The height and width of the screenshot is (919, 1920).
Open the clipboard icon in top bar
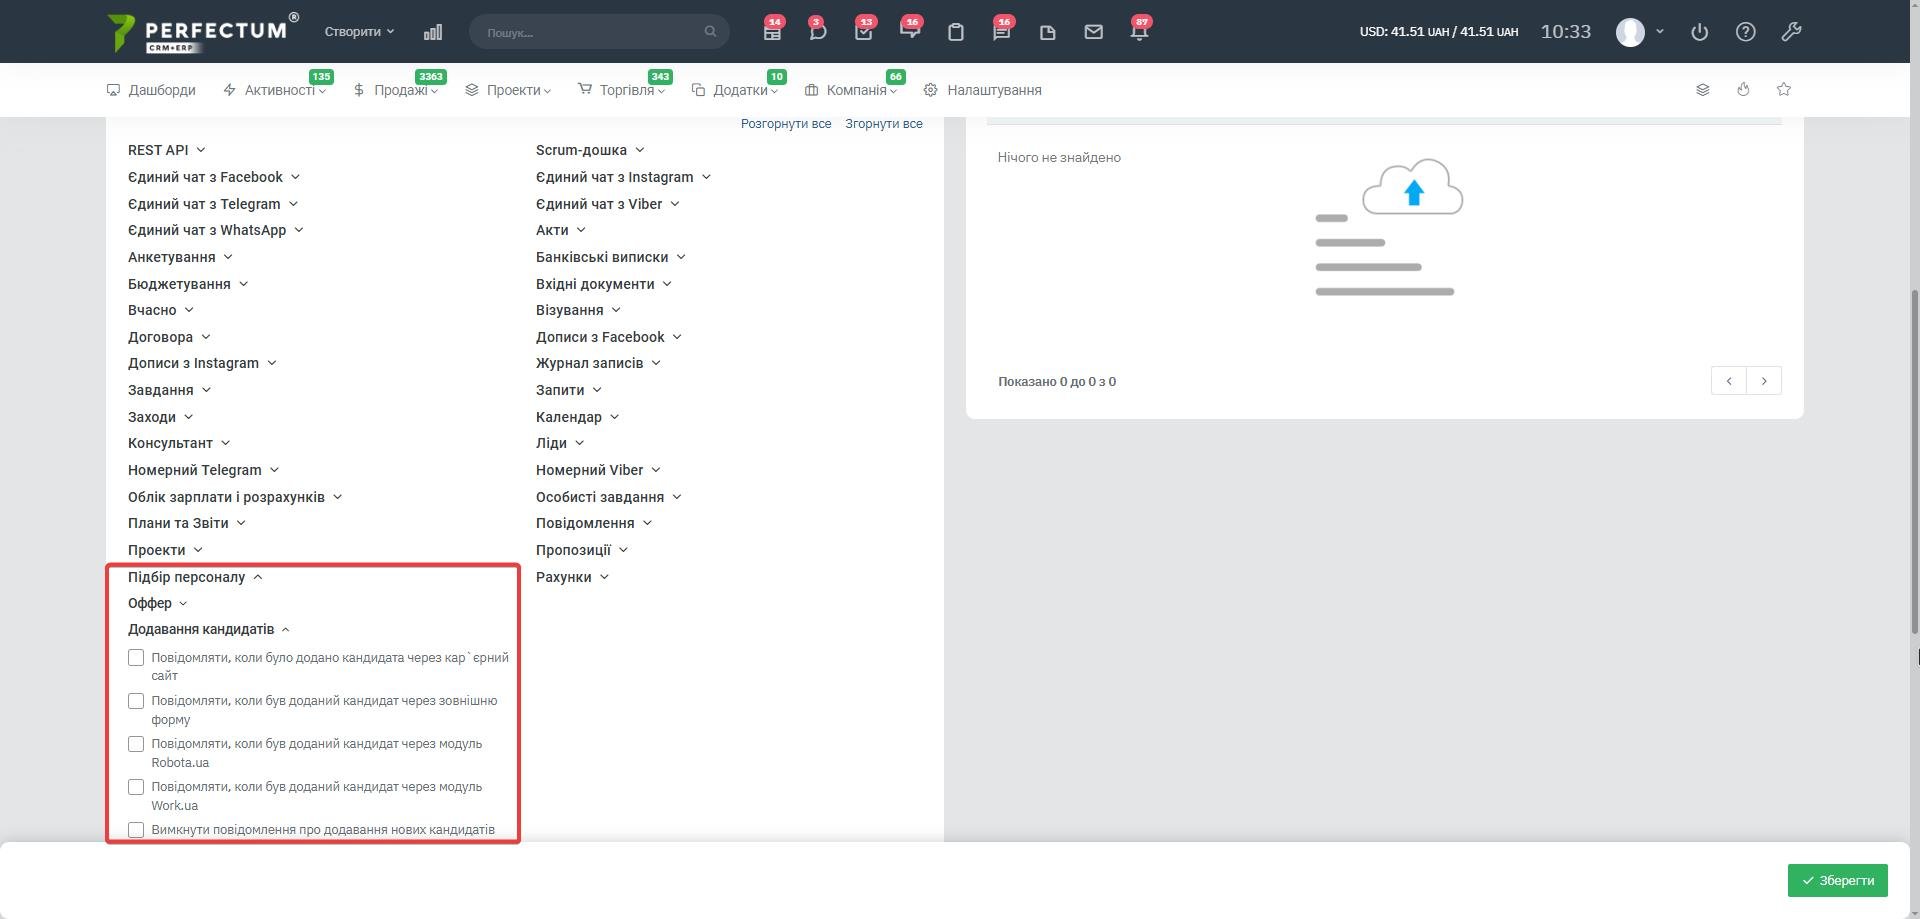[x=956, y=32]
